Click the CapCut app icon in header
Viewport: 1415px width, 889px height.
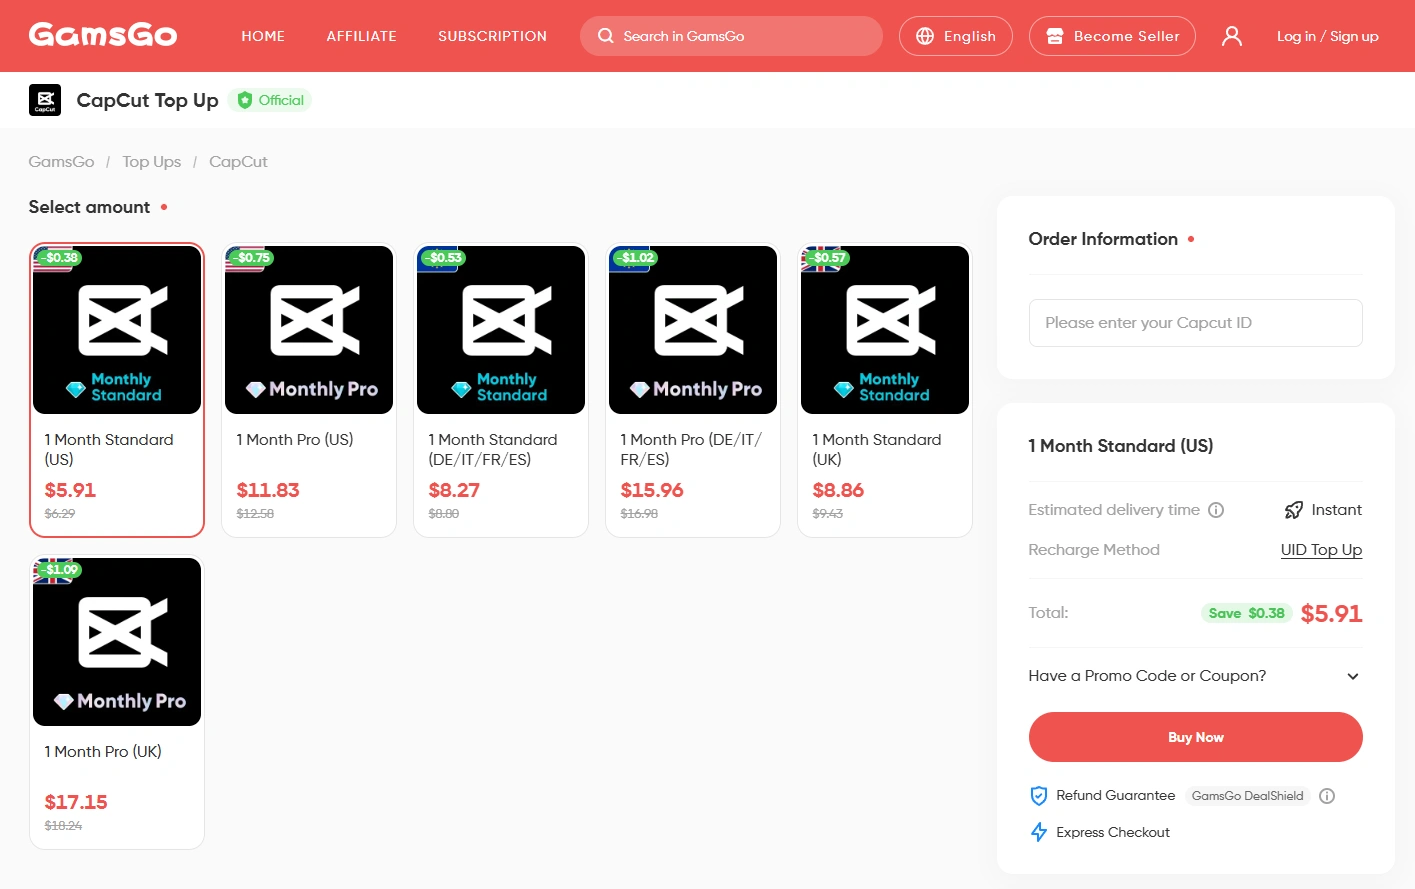(45, 100)
